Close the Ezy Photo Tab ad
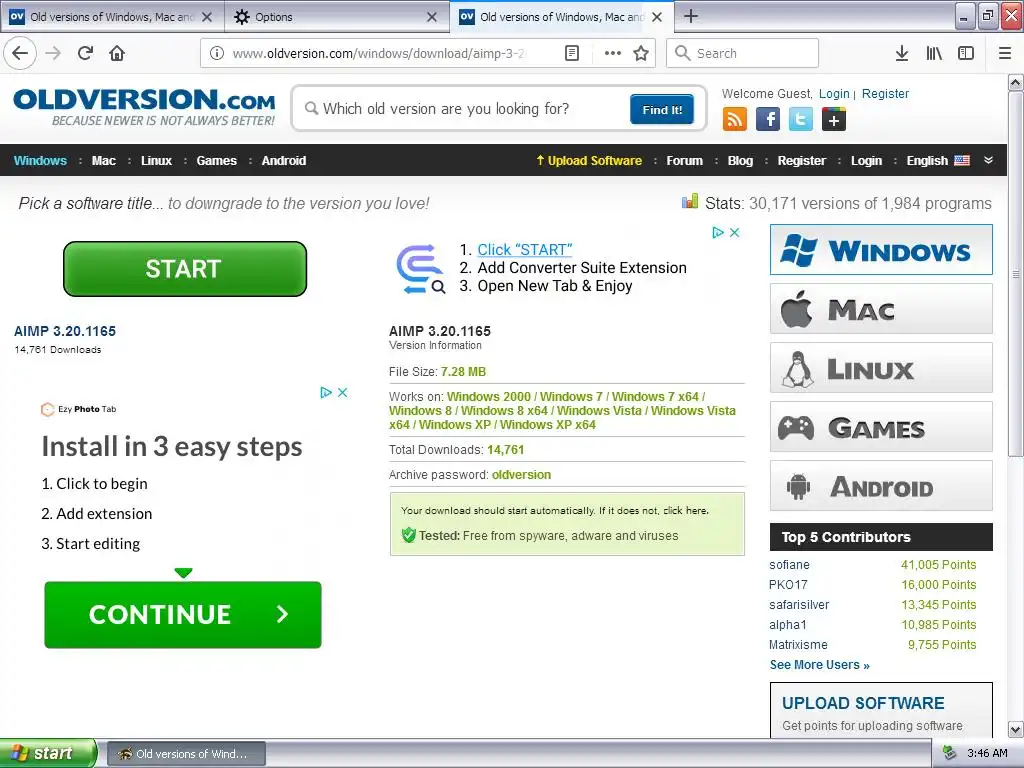The height and width of the screenshot is (768, 1024). point(342,392)
